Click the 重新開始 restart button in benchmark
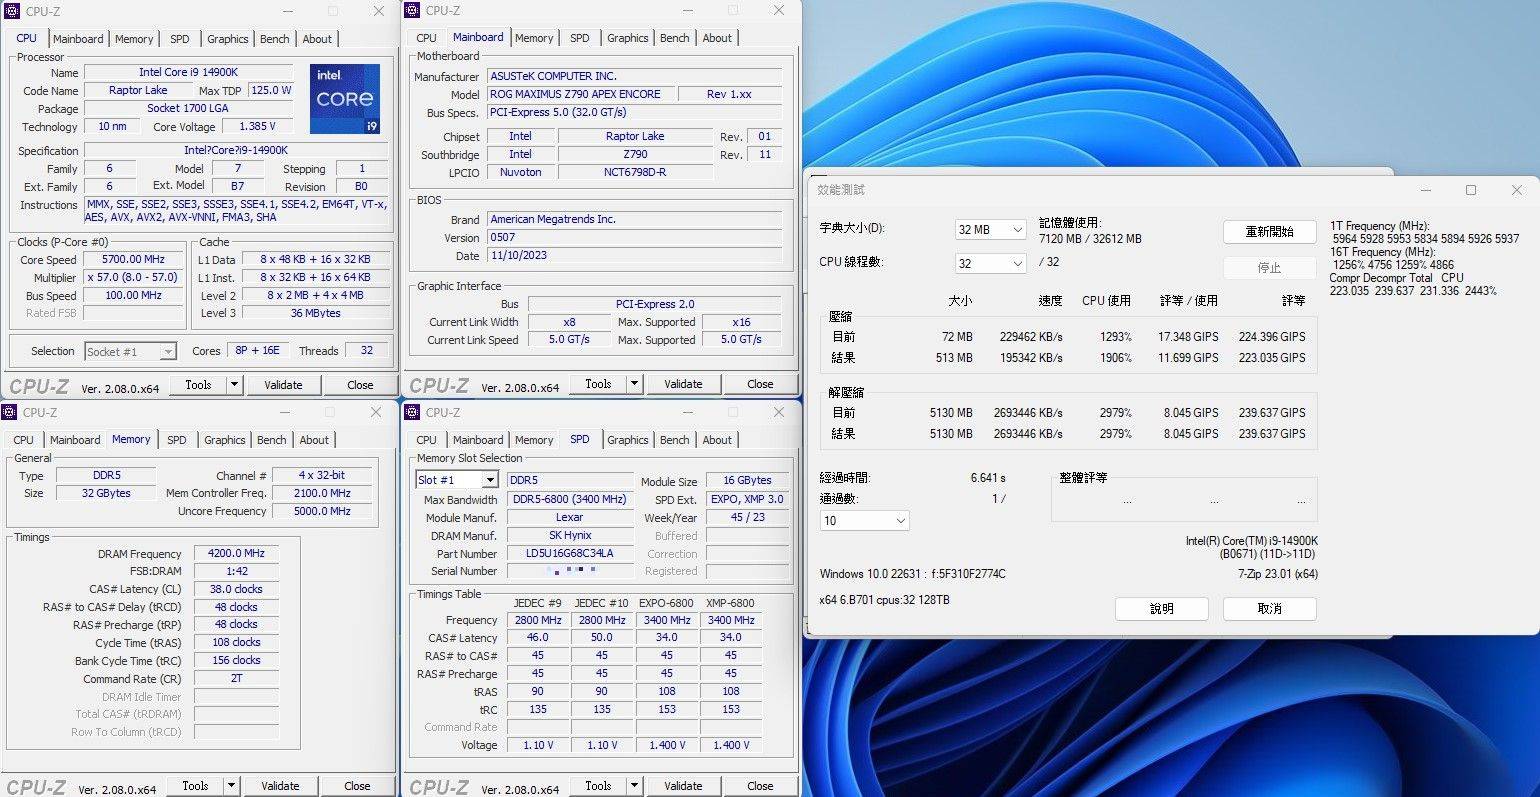Screen dimensions: 1540x797 click(1269, 231)
